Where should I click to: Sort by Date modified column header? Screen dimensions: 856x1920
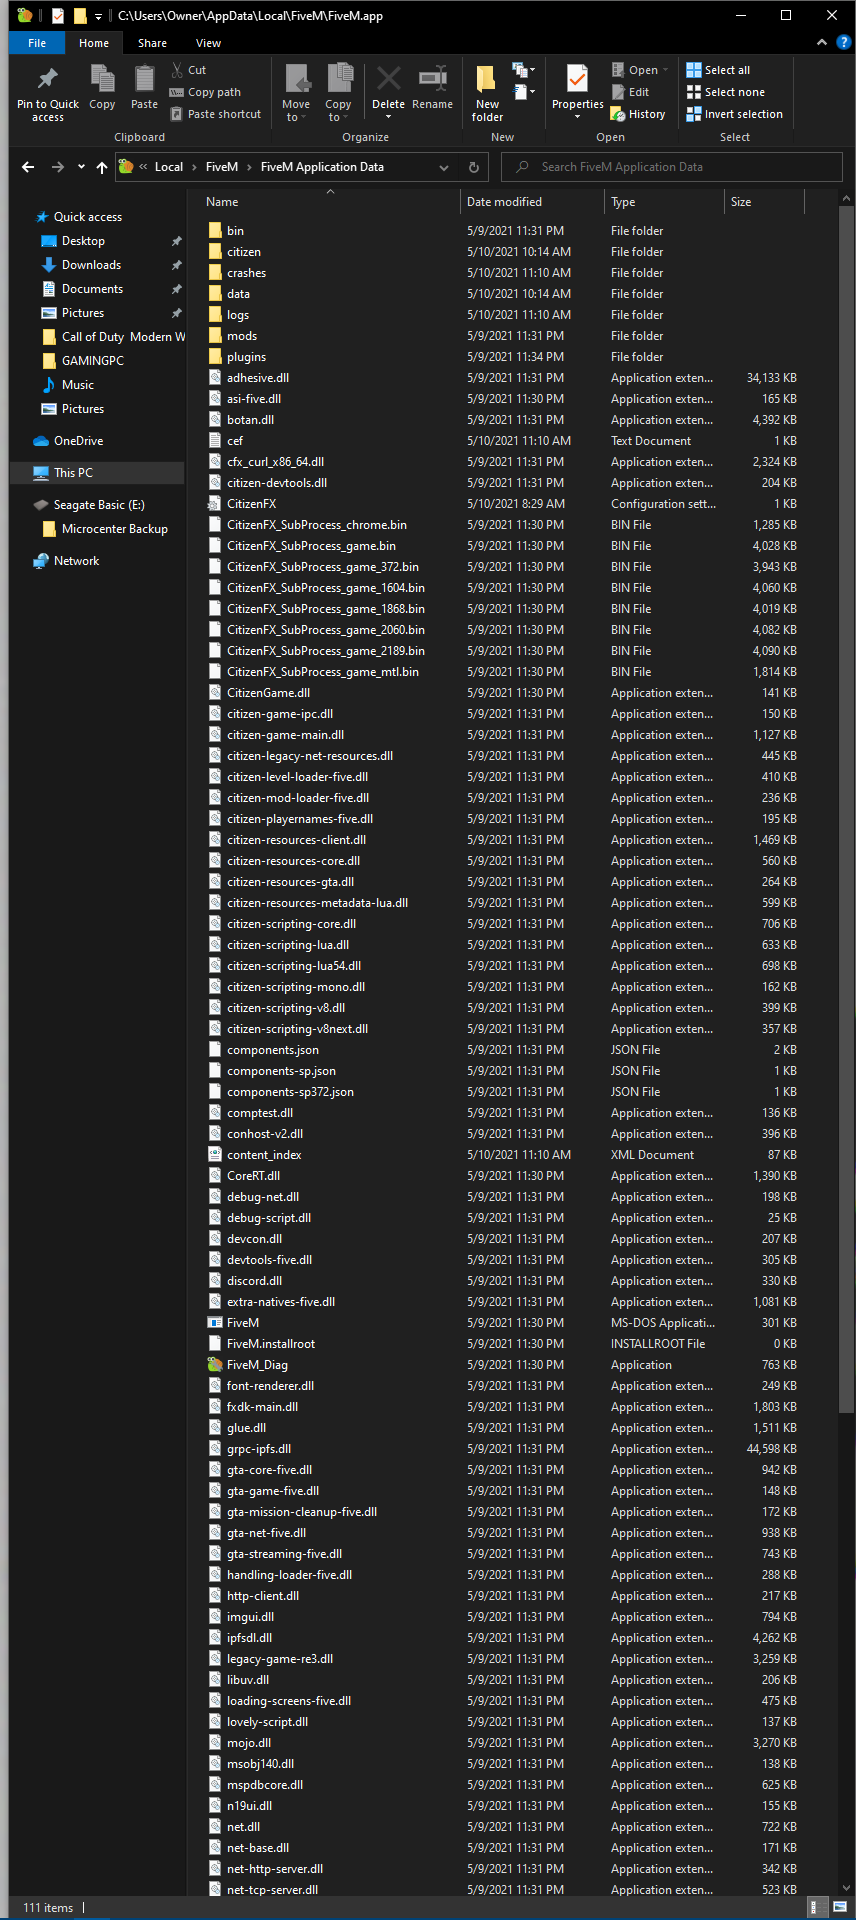[x=532, y=202]
